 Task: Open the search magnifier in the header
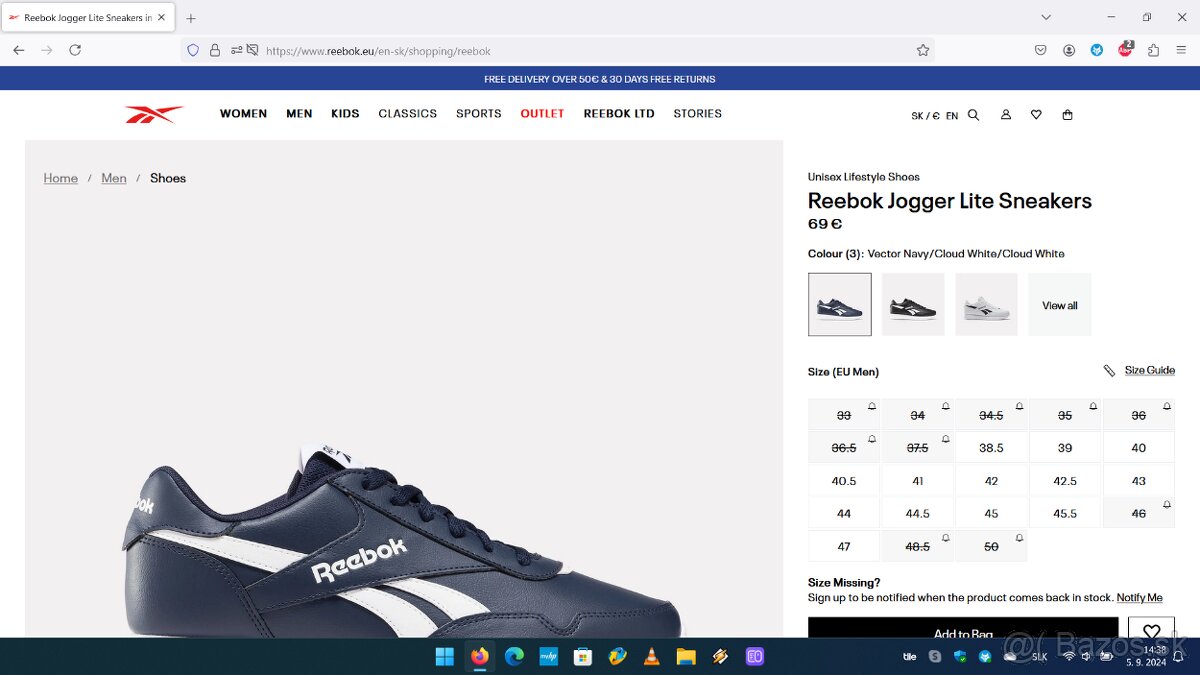tap(973, 115)
